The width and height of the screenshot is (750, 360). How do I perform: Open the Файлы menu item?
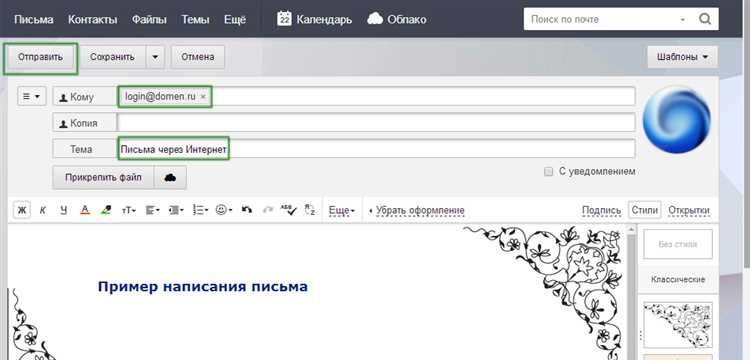point(149,20)
